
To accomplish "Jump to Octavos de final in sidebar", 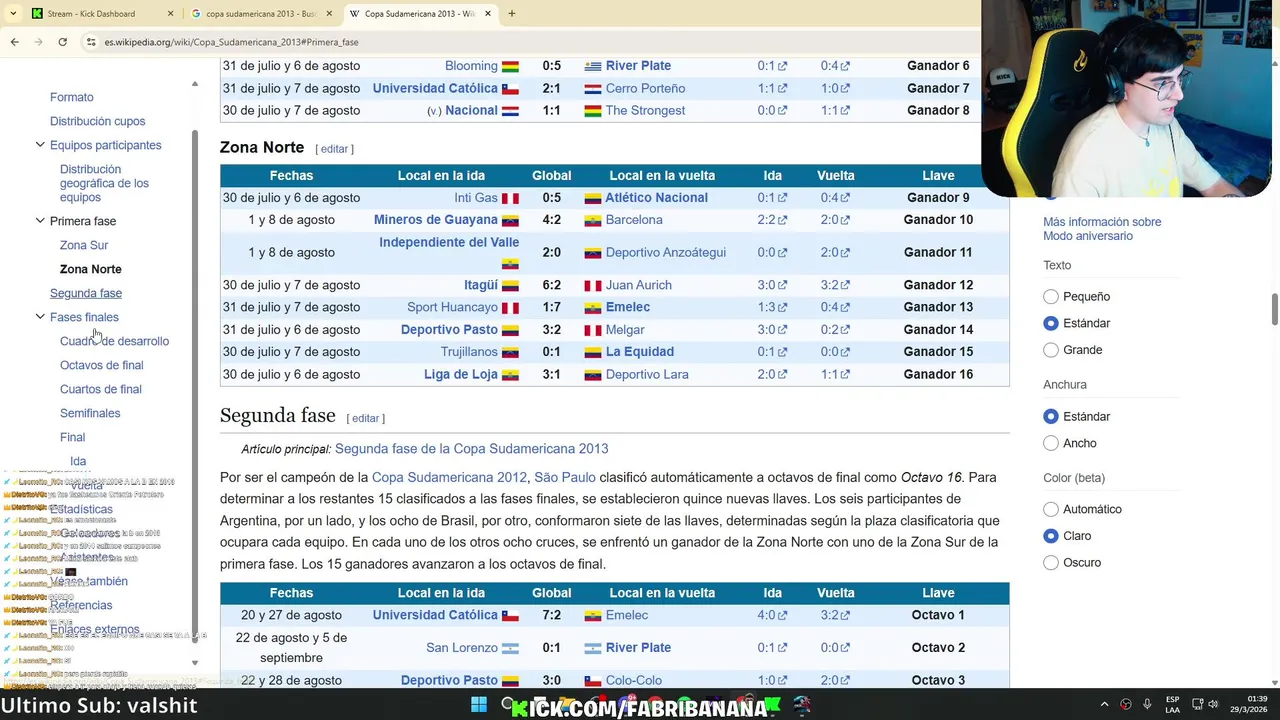I will (102, 365).
